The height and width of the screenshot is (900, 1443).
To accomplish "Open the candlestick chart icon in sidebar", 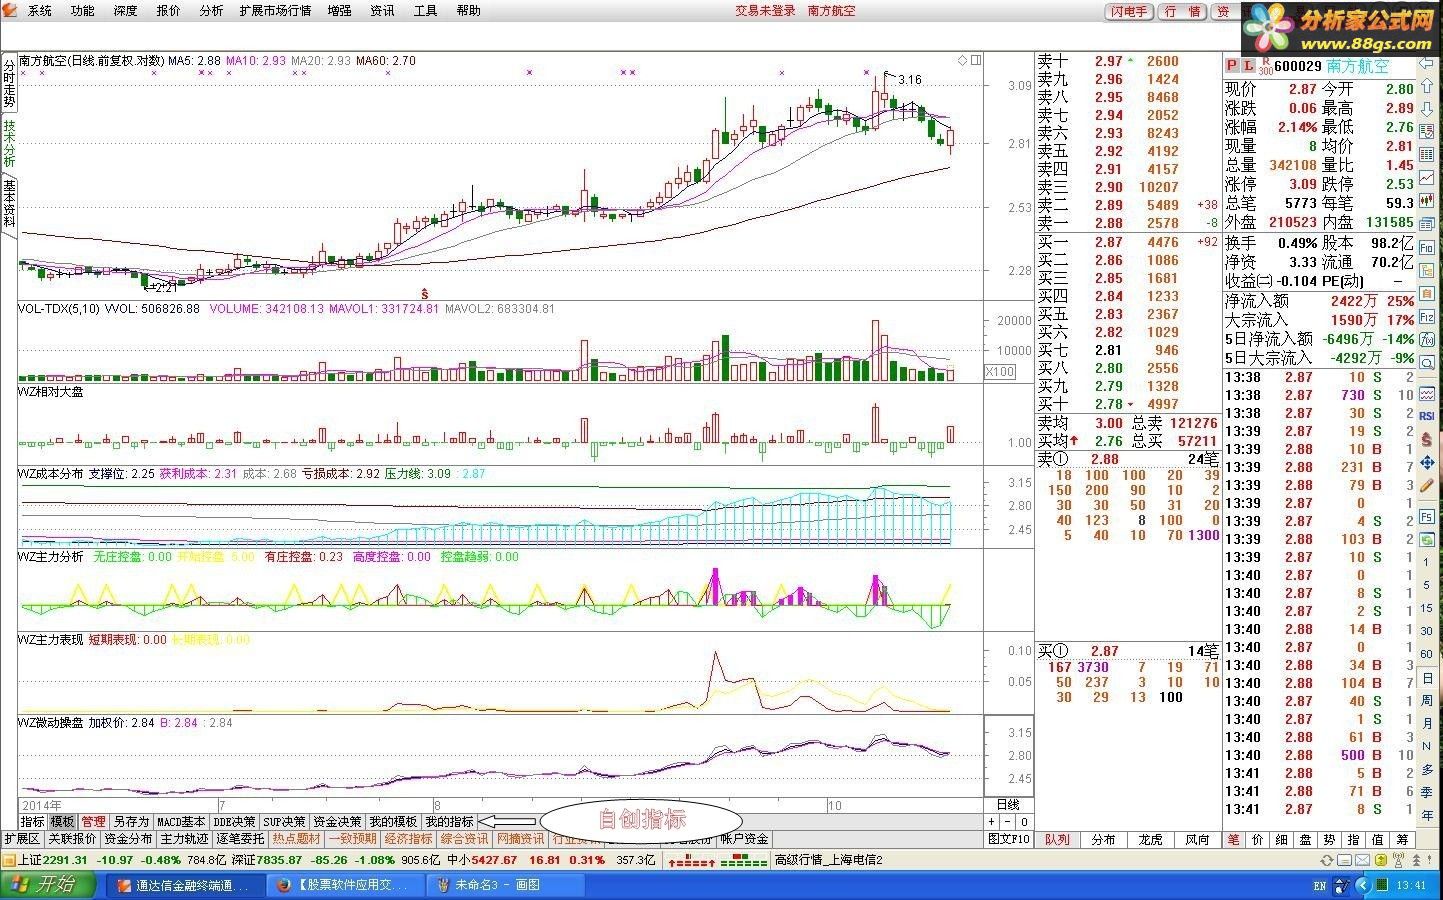I will [x=1426, y=201].
